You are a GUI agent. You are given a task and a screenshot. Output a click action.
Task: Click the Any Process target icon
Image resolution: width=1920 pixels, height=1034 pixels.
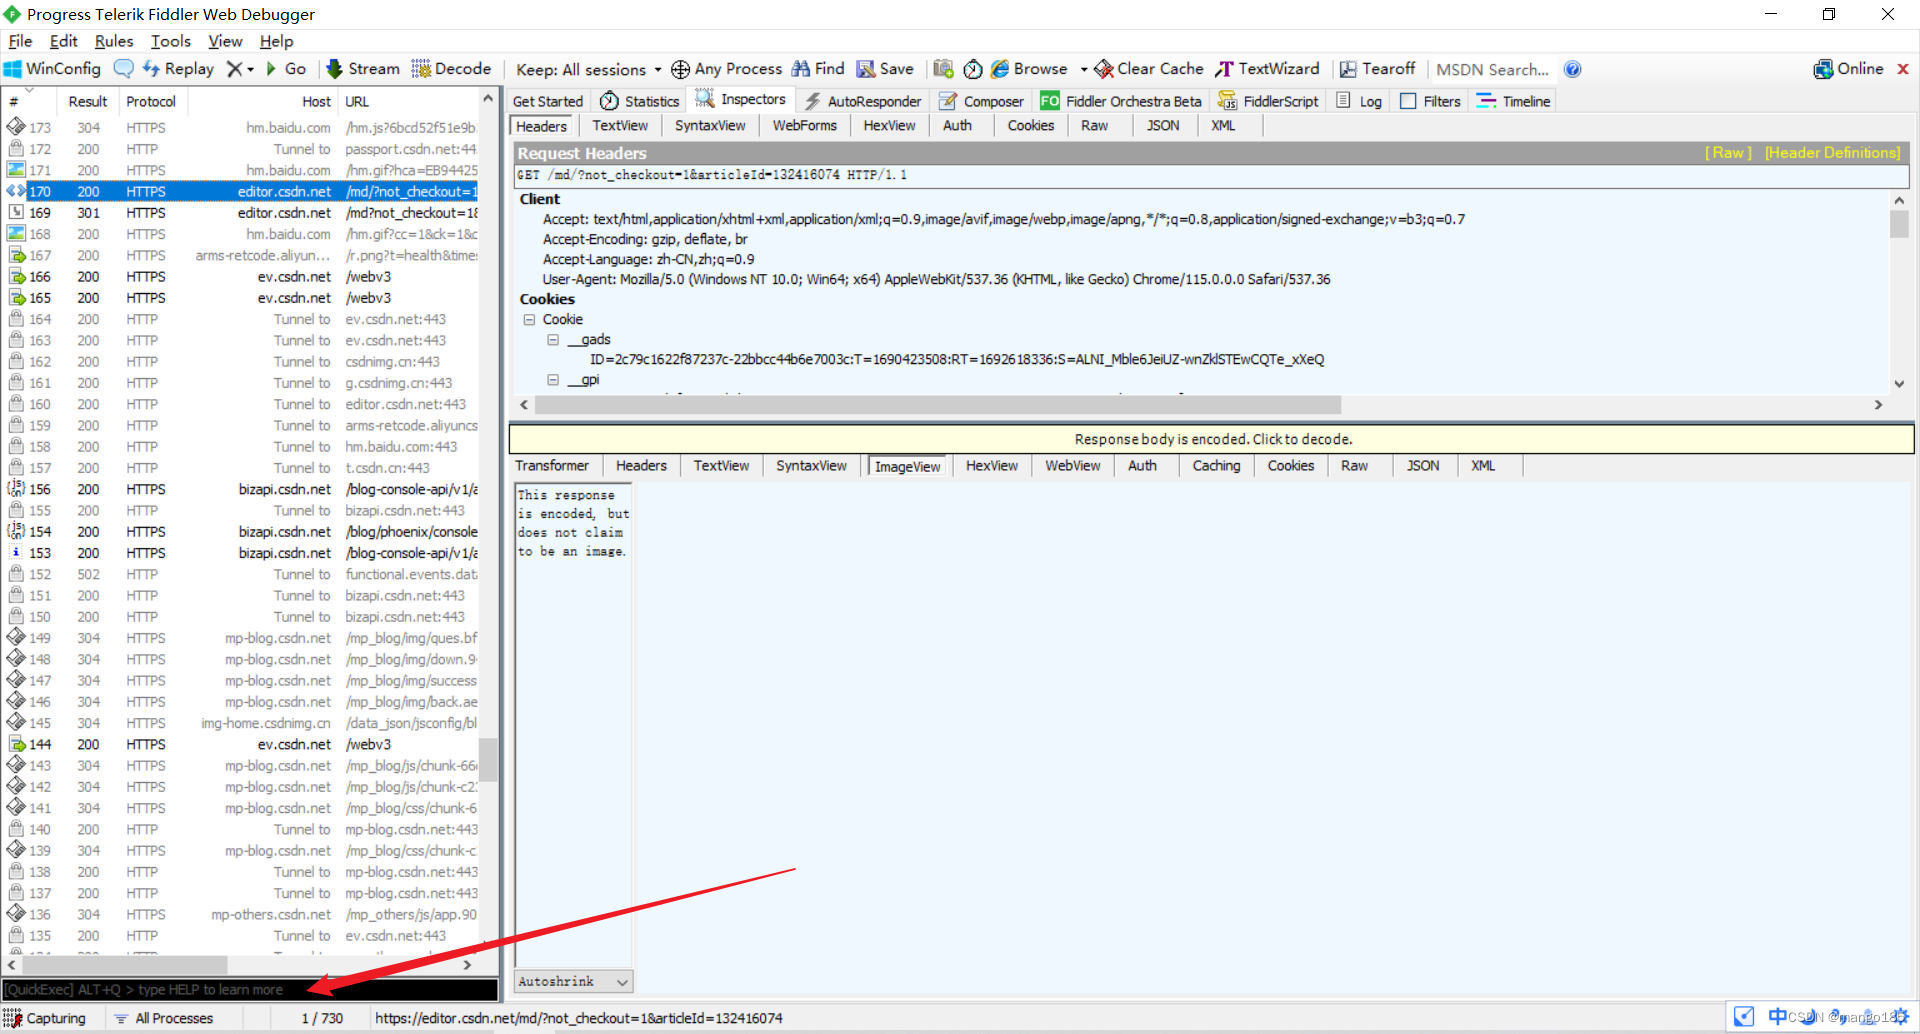pyautogui.click(x=680, y=69)
